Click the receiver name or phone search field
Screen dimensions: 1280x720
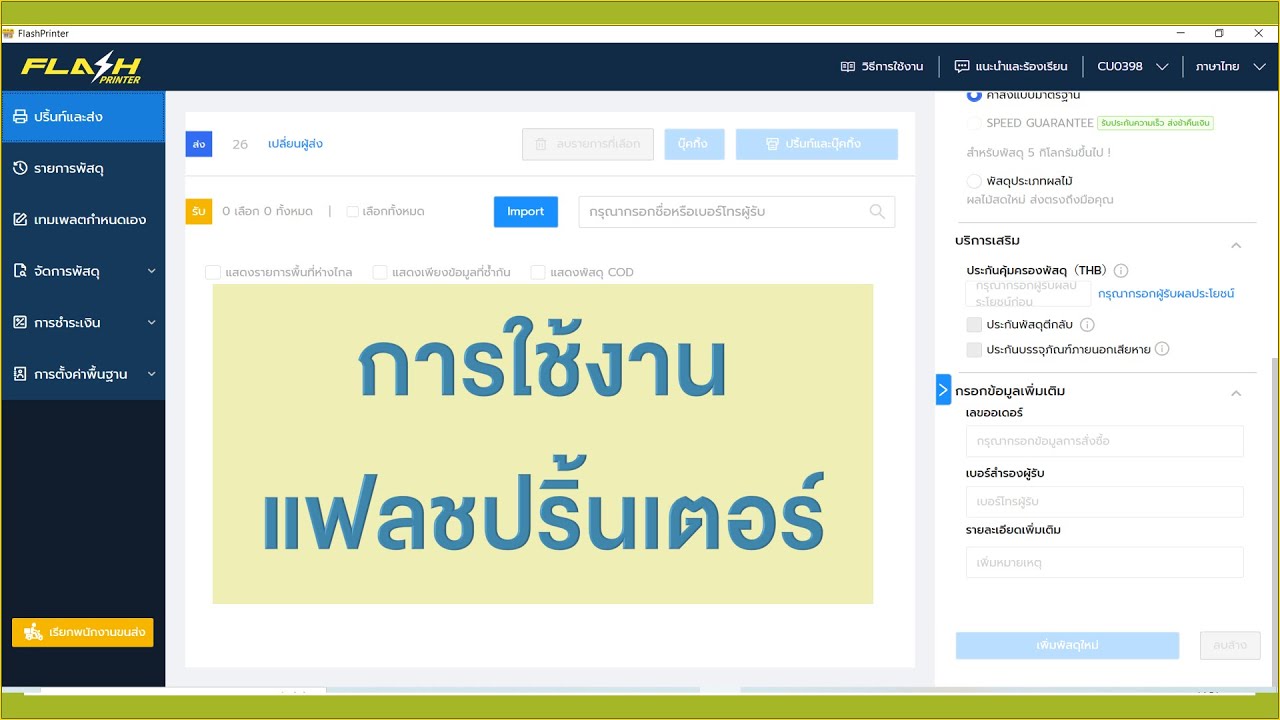click(x=737, y=212)
